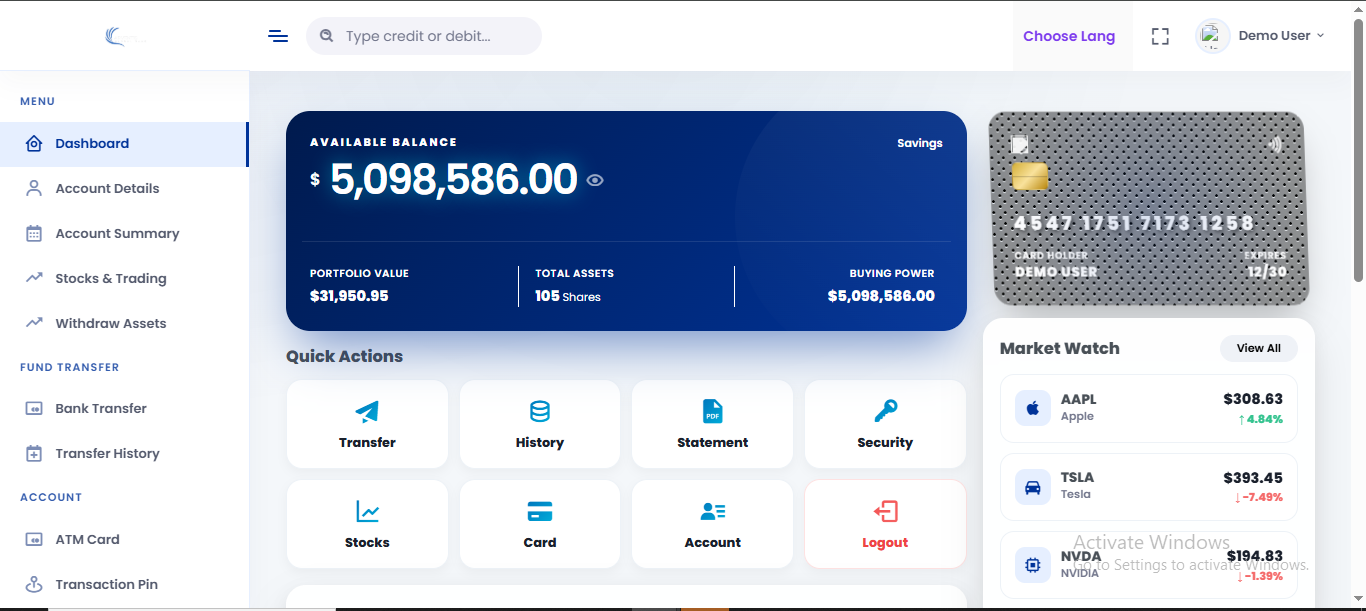Click the $31,950.95 portfolio value

(349, 296)
